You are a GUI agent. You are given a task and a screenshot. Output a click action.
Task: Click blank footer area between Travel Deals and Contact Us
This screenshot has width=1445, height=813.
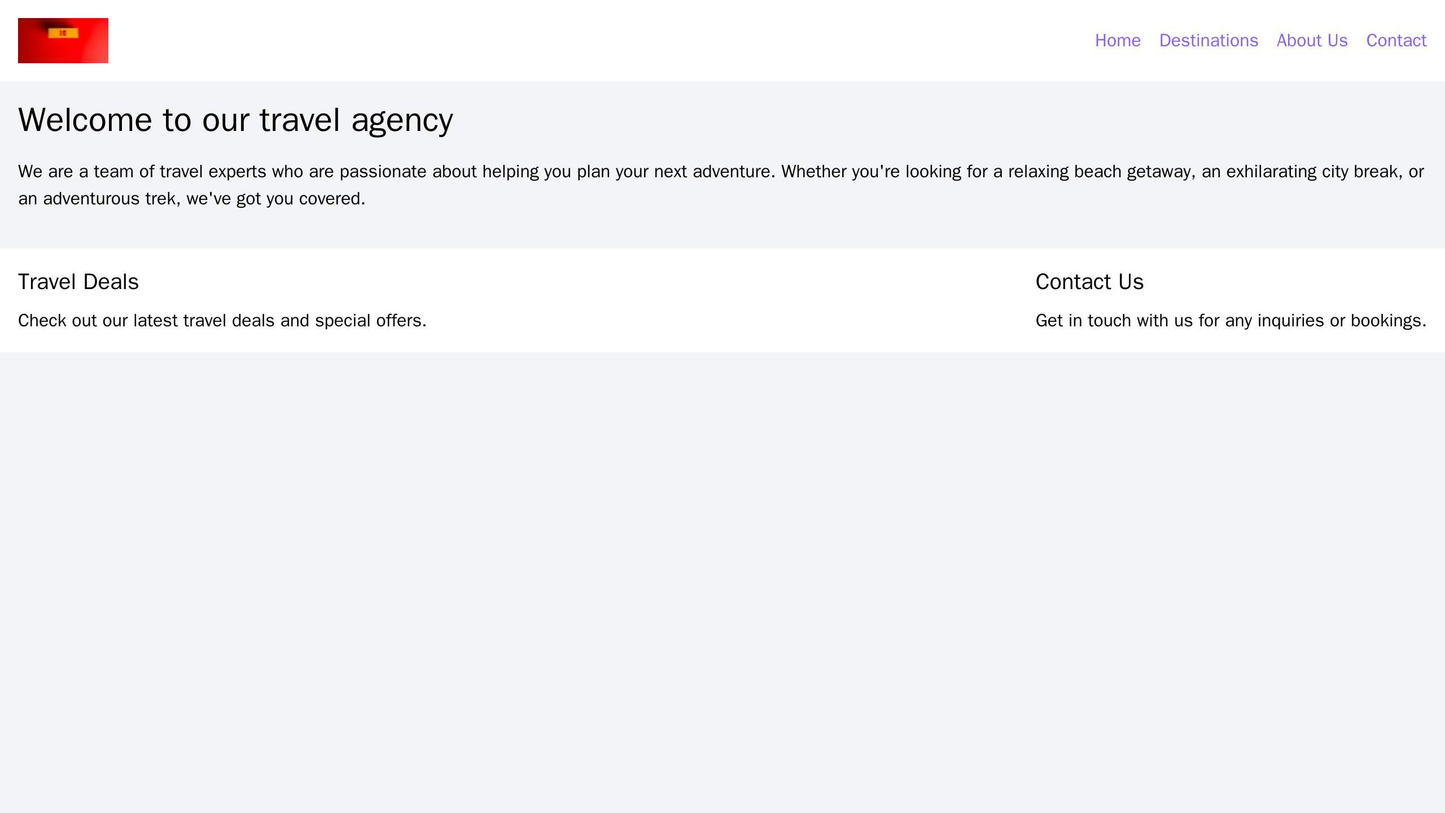coord(730,300)
